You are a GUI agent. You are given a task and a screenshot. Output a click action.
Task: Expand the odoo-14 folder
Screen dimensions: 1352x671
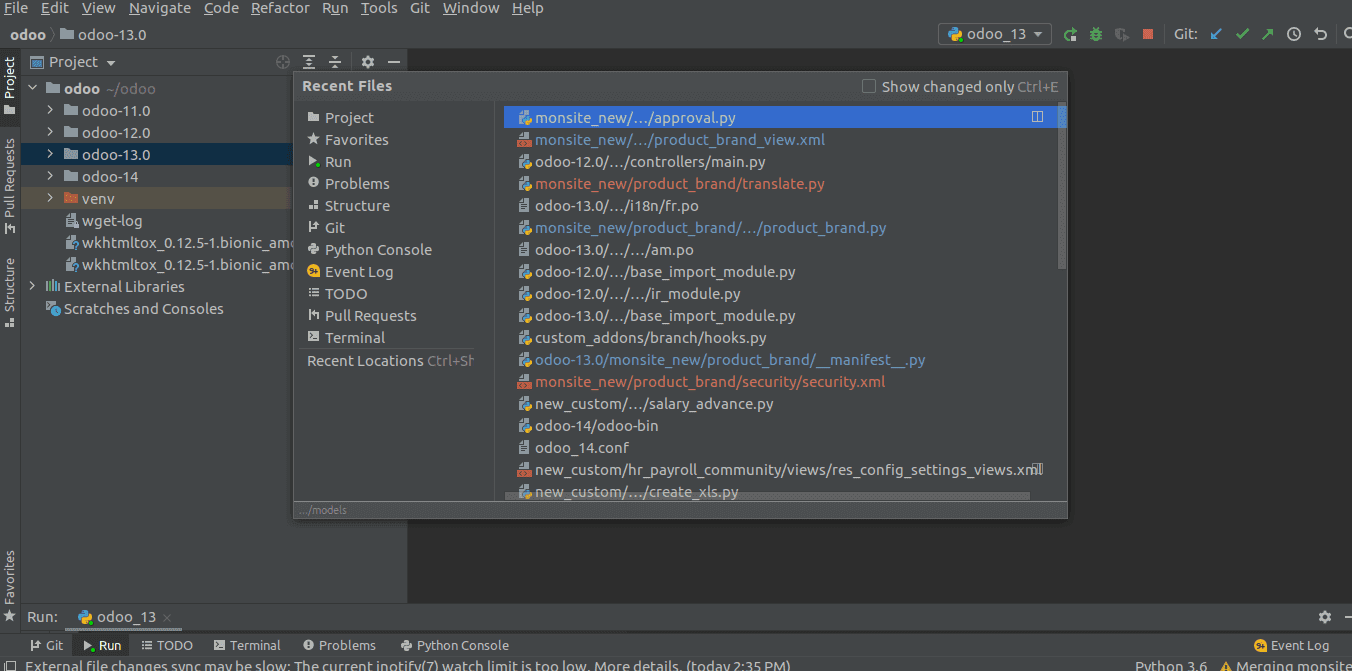(50, 176)
